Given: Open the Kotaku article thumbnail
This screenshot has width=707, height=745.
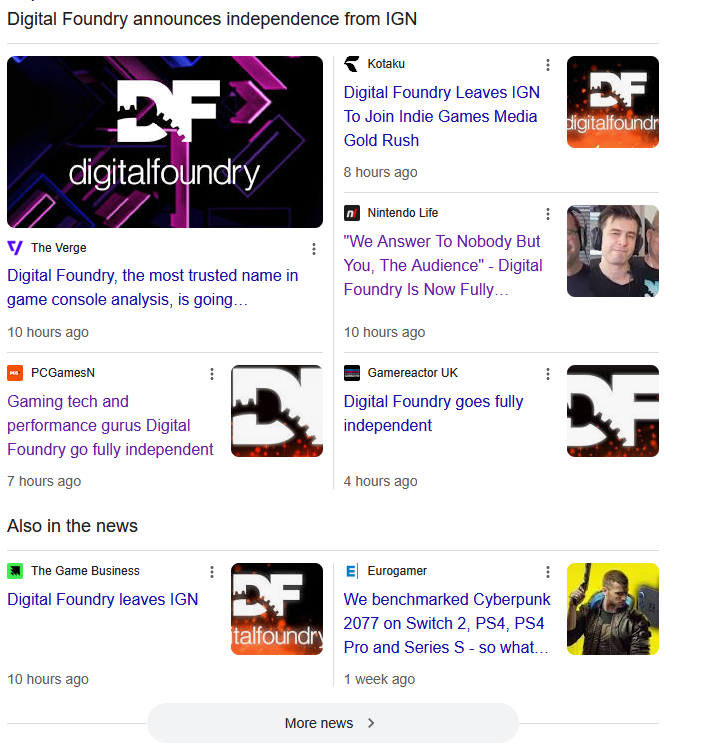Looking at the screenshot, I should 613,102.
